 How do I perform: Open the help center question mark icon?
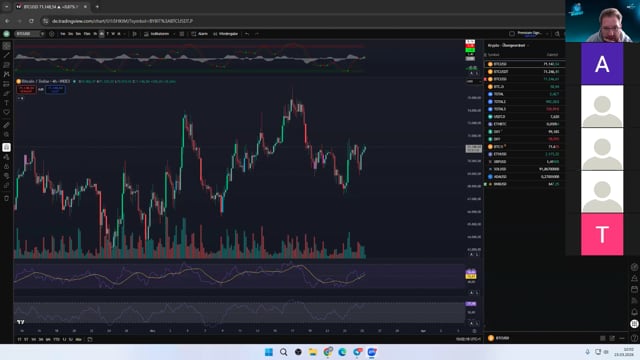coord(634,338)
